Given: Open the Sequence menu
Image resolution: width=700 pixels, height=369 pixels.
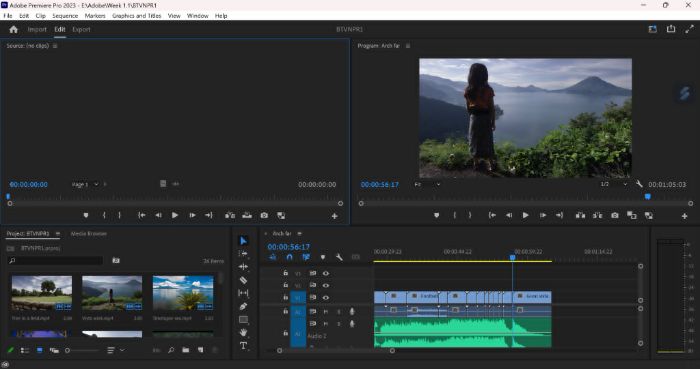Looking at the screenshot, I should 65,16.
